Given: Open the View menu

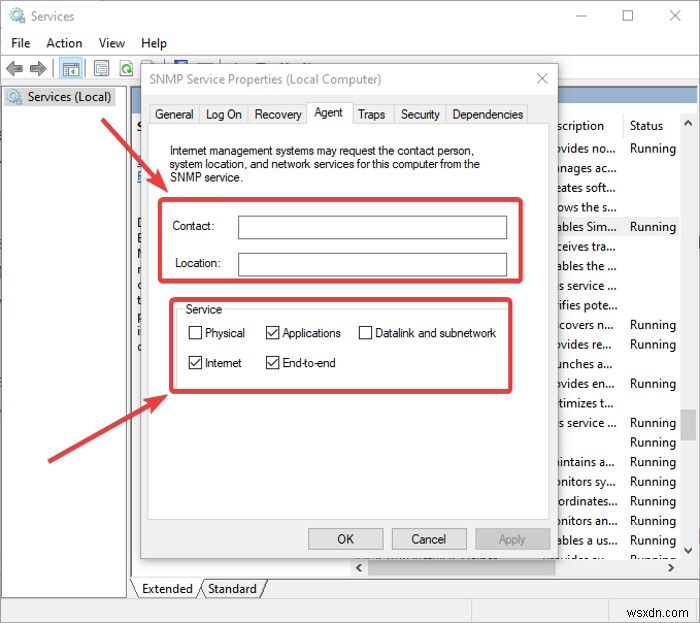Looking at the screenshot, I should tap(112, 43).
